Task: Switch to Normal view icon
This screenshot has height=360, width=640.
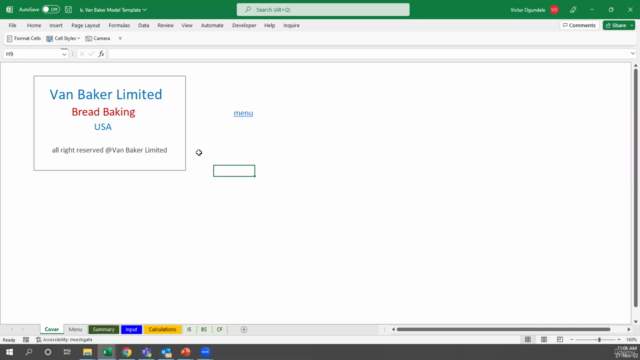Action: coord(528,340)
